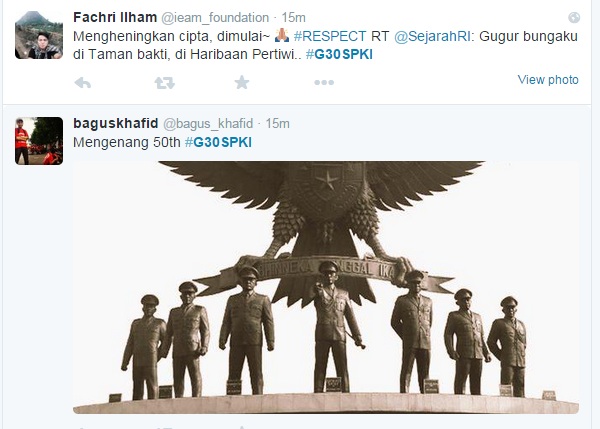Open the #RESPECT hashtag
This screenshot has height=429, width=600.
(330, 36)
